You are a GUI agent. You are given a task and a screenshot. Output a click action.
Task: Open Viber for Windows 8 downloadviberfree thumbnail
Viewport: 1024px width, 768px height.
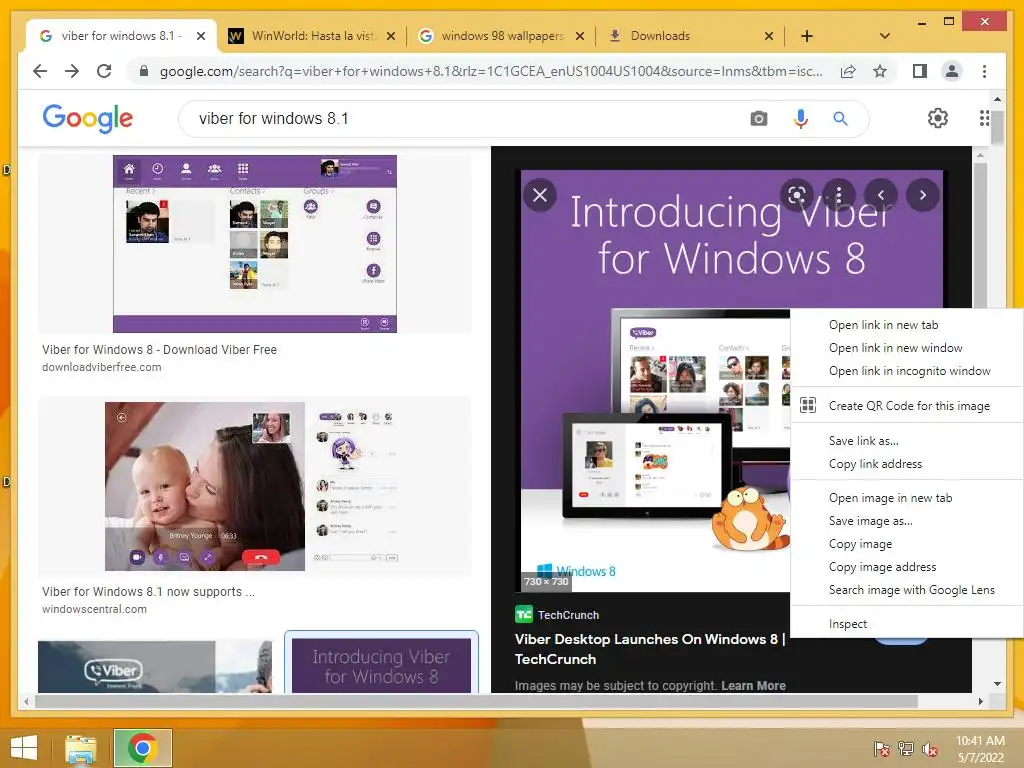pos(255,244)
